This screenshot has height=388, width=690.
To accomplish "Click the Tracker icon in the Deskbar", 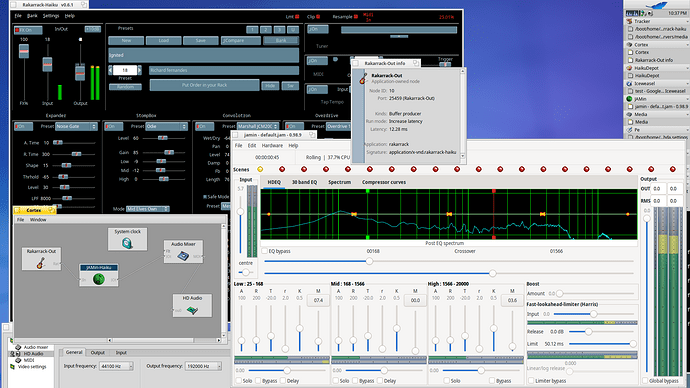I will click(629, 21).
